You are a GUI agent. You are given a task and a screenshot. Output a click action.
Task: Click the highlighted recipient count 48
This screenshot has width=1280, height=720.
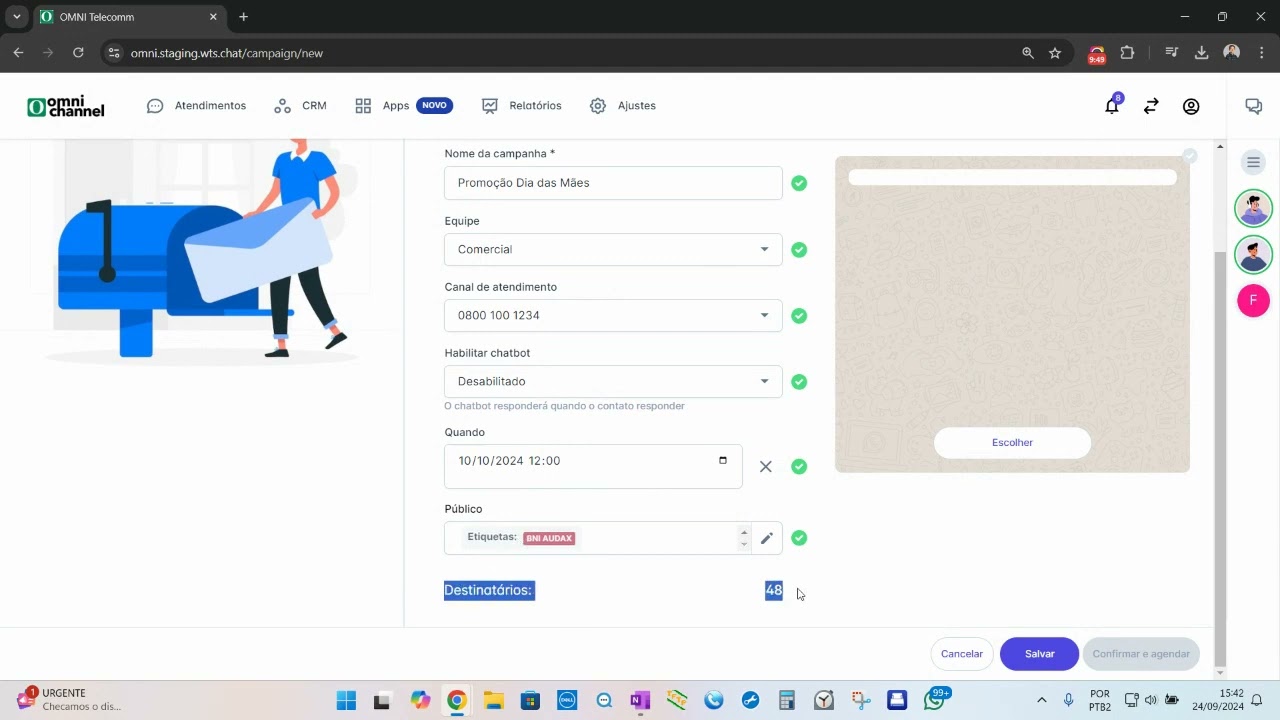click(x=774, y=591)
